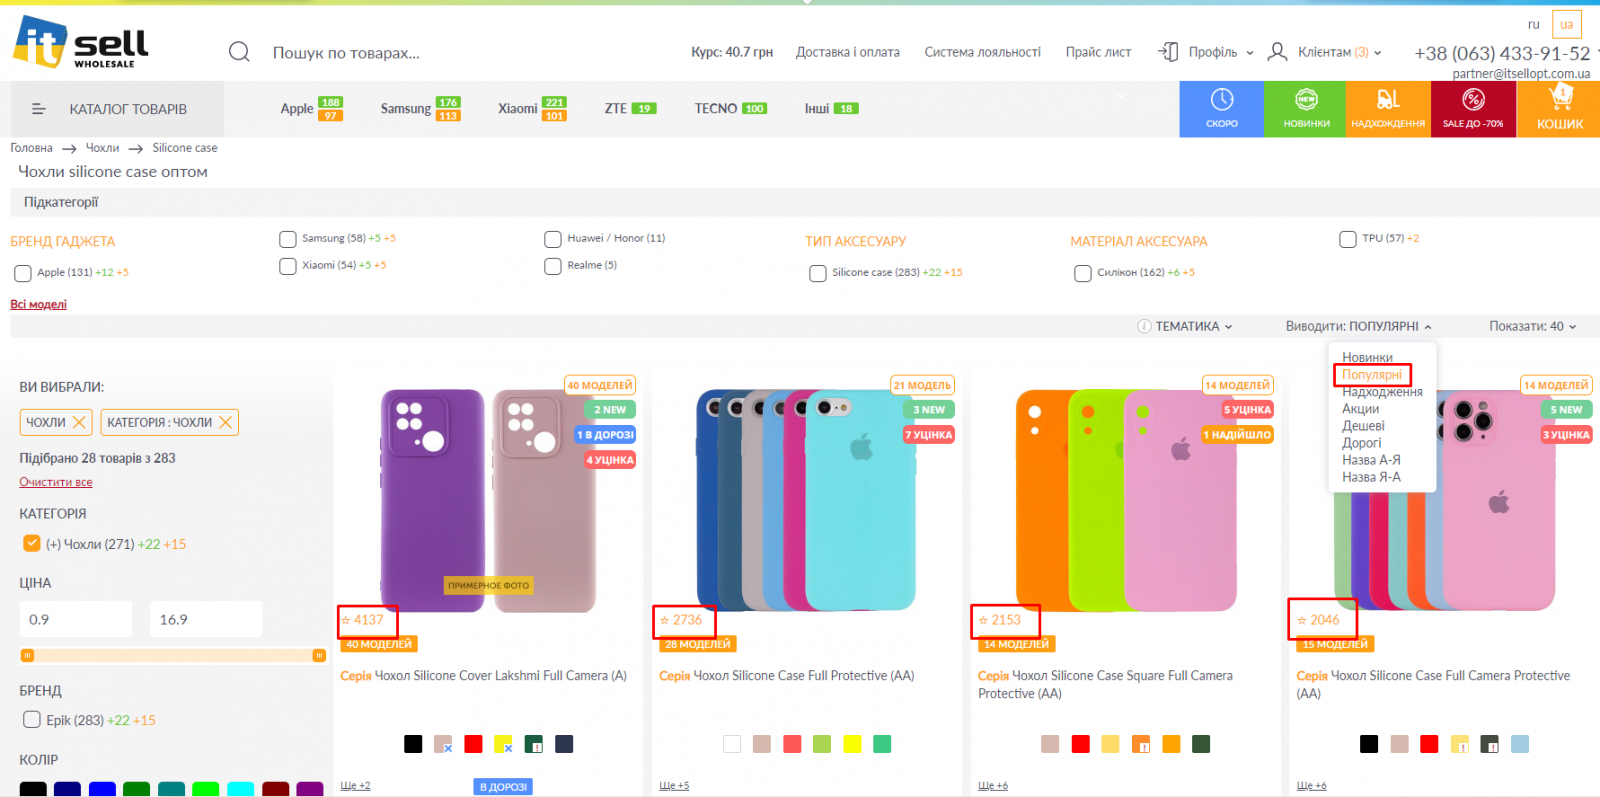Go to itsell wholesale logo homepage
Image resolution: width=1600 pixels, height=797 pixels.
tap(80, 43)
